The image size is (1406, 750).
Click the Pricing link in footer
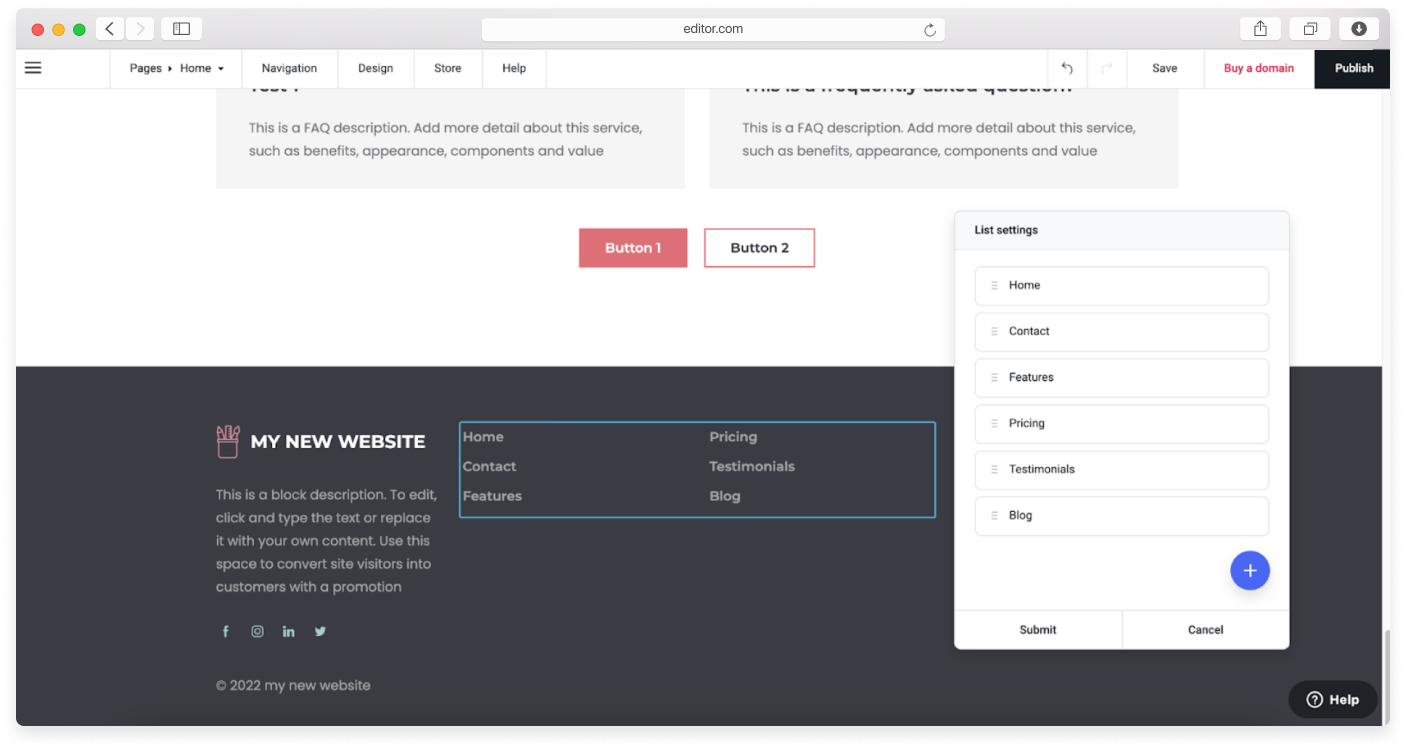[733, 437]
